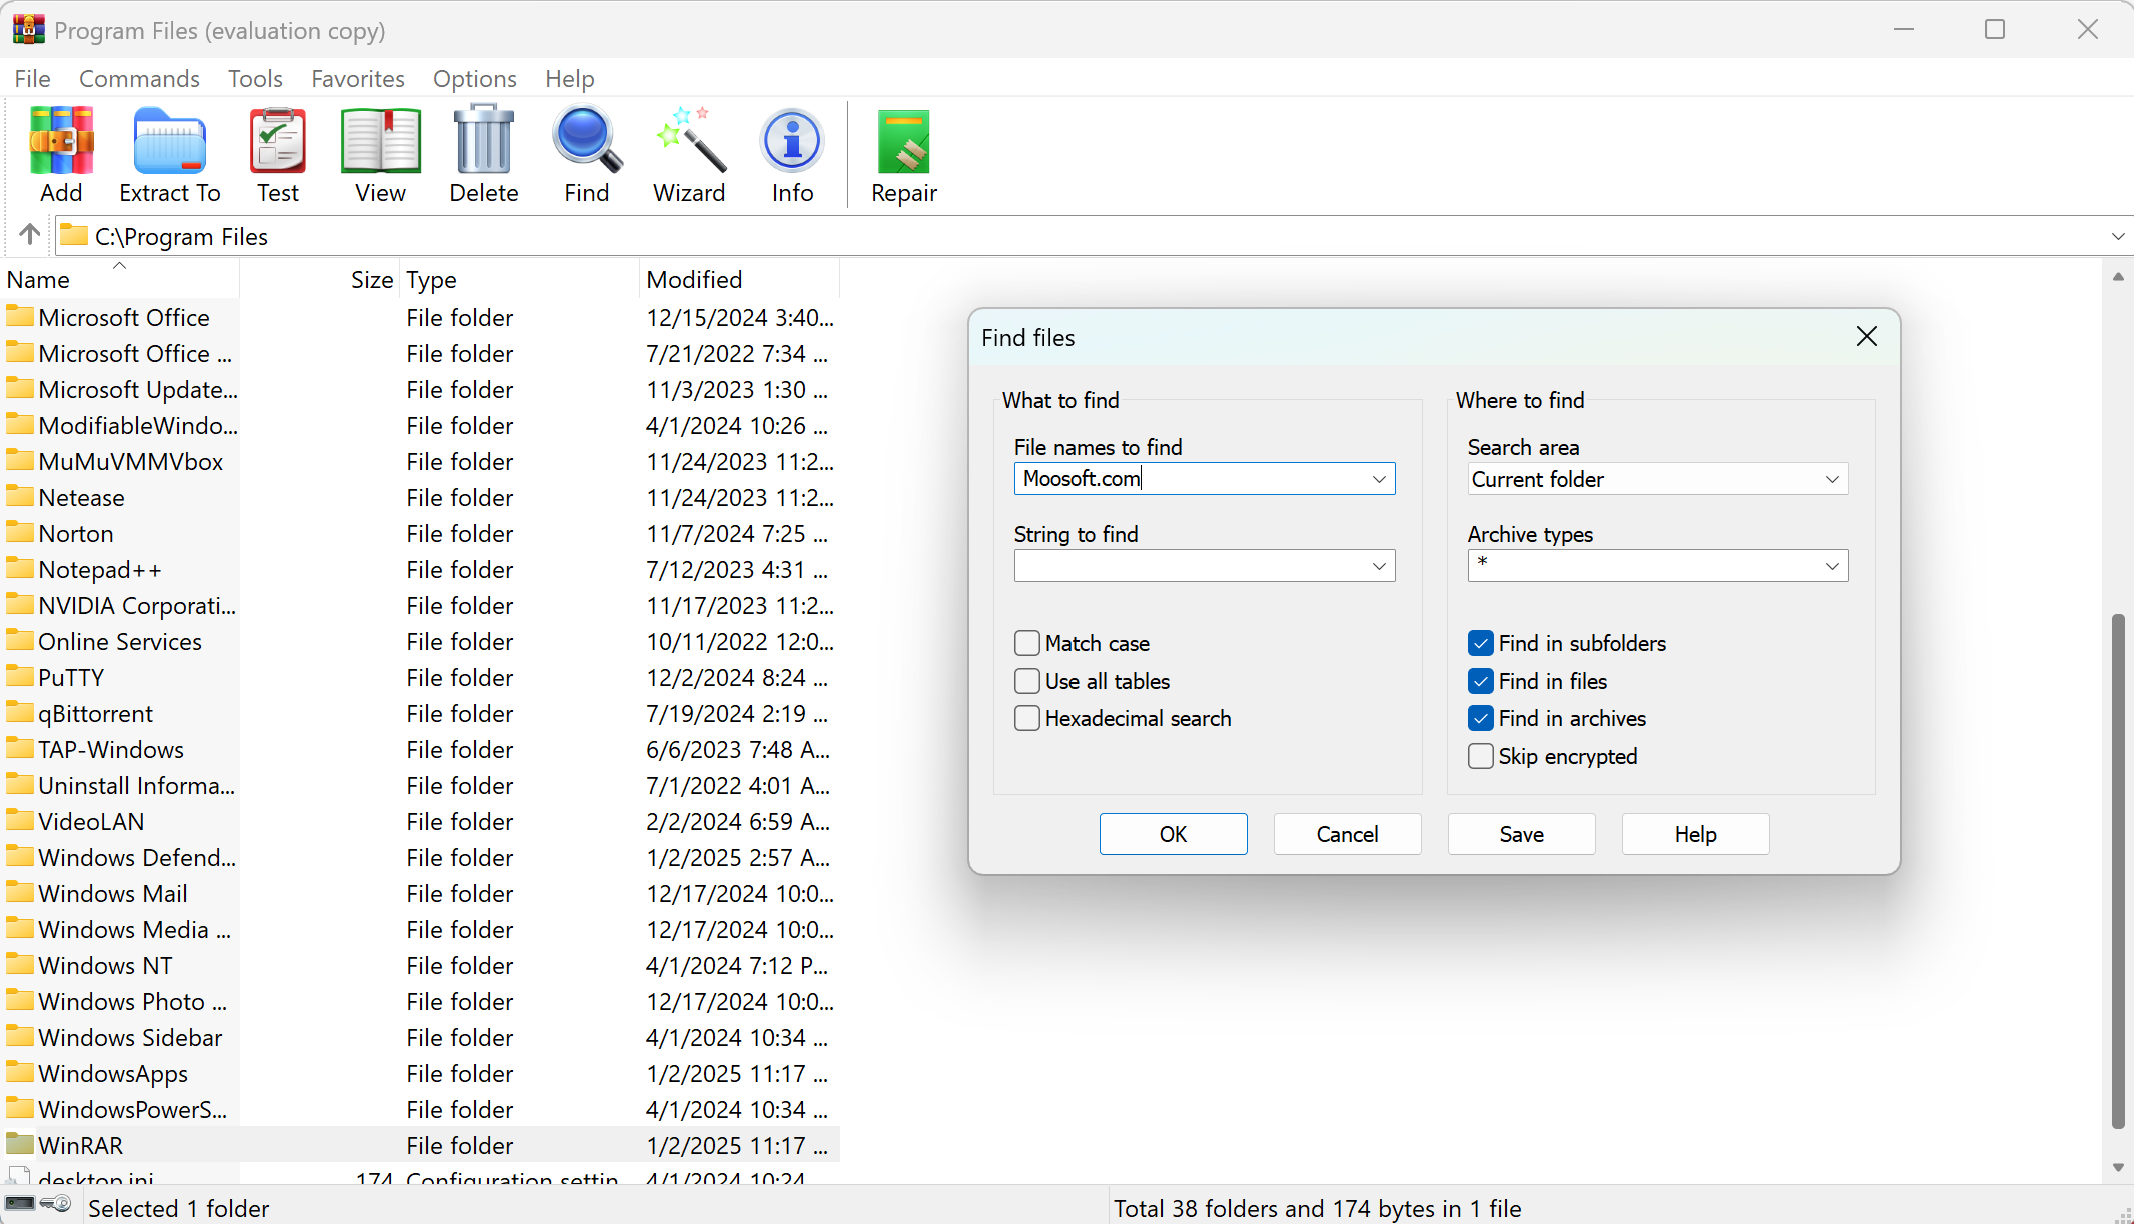Click the vertical scrollbar thumb
Screen dimensions: 2134x1224
point(2118,870)
